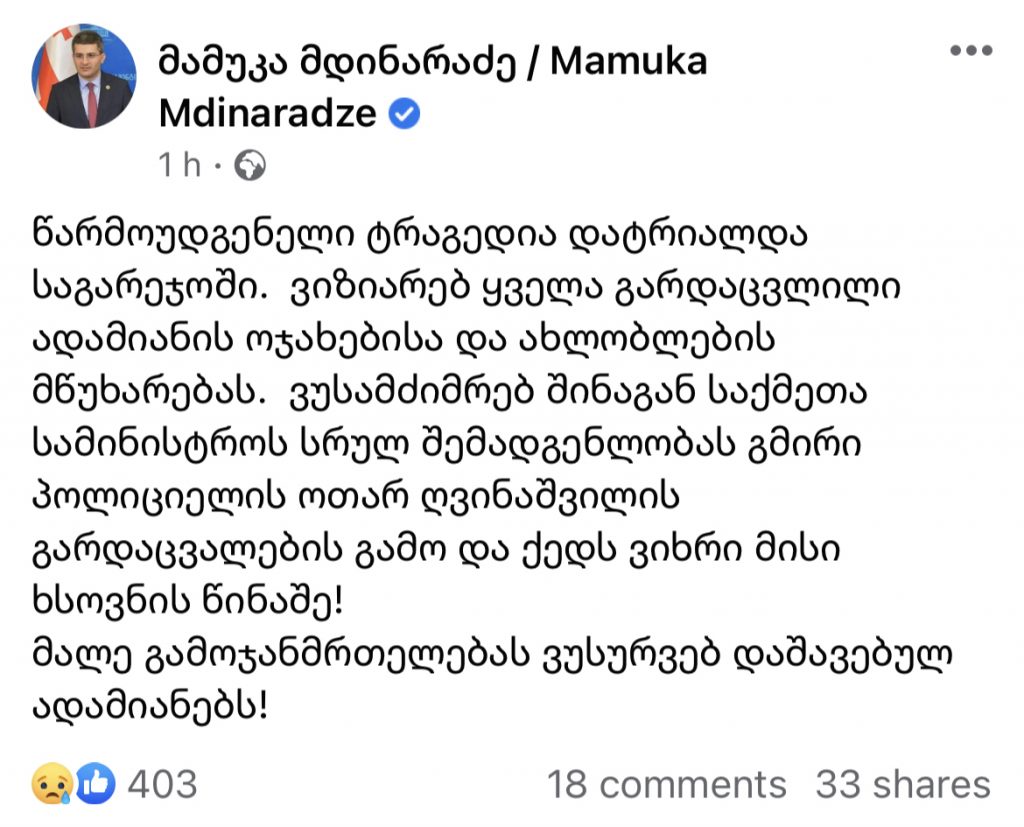Click the sad crying reaction emoji

(x=52, y=783)
